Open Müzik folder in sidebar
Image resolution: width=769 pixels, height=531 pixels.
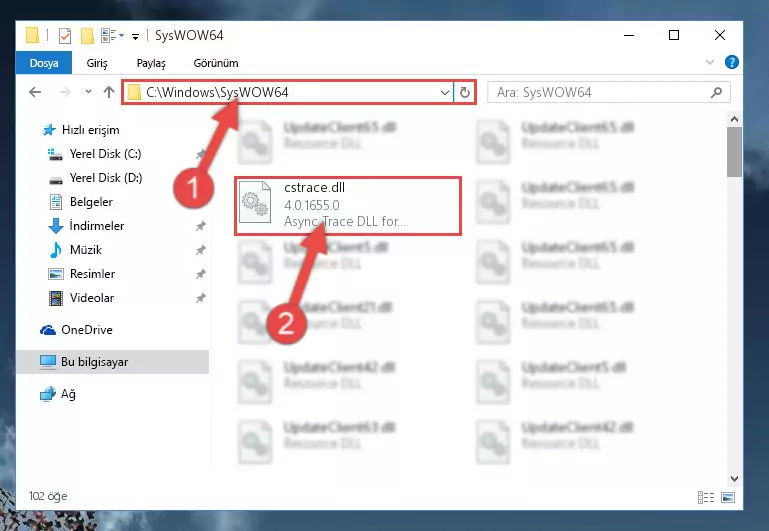[86, 250]
